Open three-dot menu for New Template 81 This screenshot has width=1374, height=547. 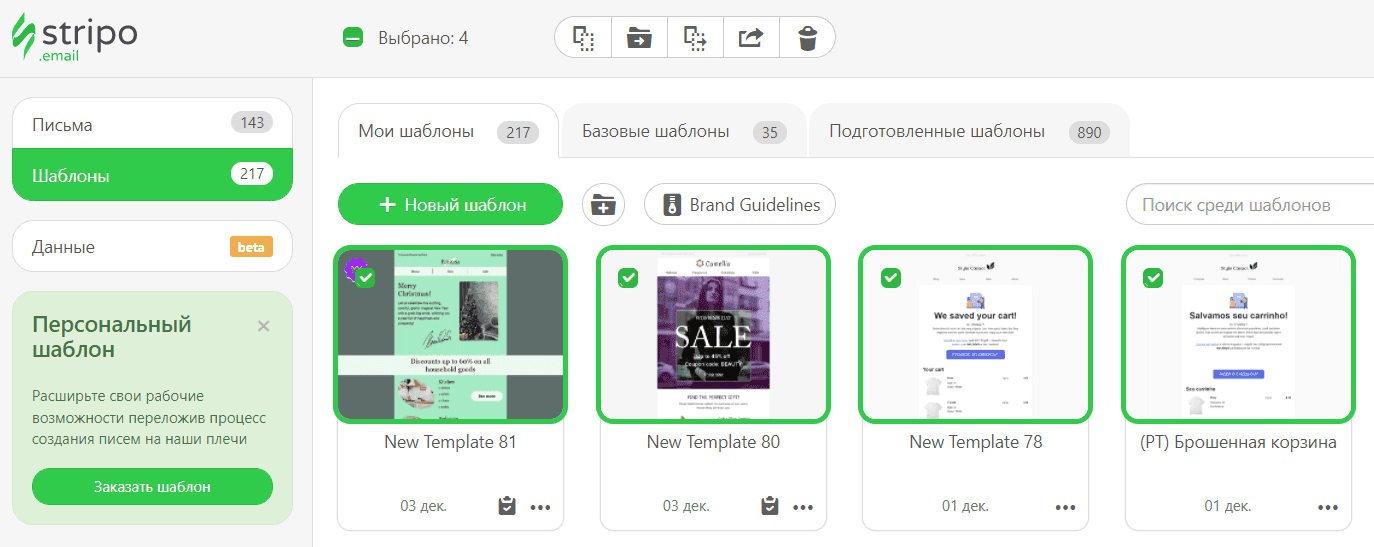541,507
